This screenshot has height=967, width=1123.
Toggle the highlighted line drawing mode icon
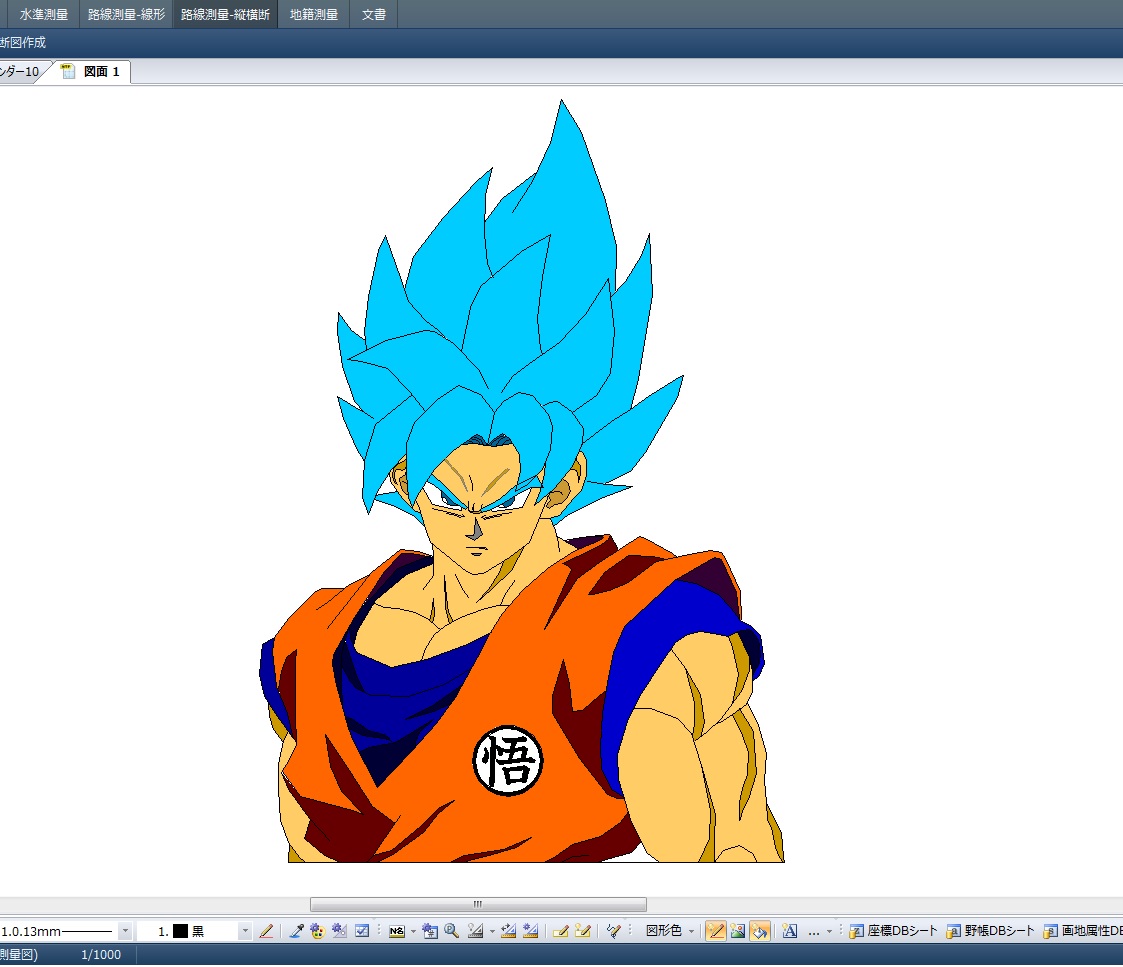tap(715, 931)
